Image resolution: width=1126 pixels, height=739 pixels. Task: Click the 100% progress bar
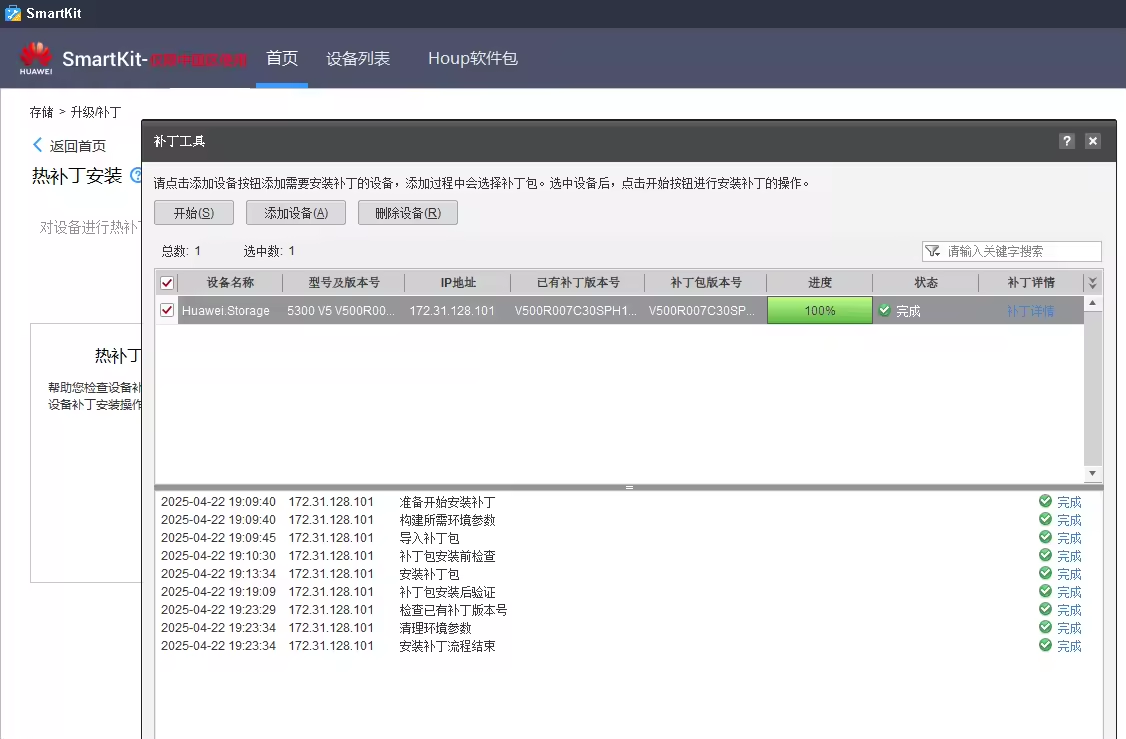click(x=819, y=310)
